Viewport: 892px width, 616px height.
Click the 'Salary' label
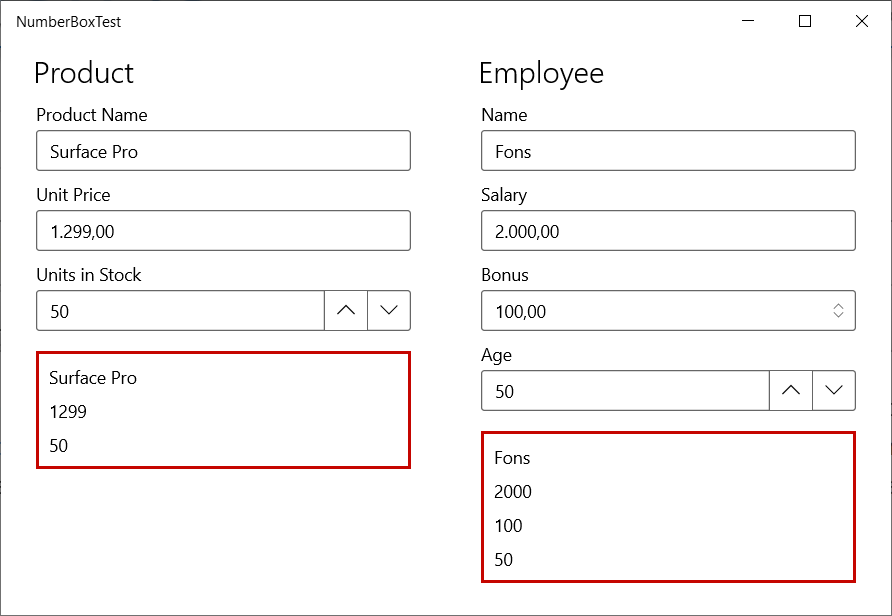[x=504, y=196]
